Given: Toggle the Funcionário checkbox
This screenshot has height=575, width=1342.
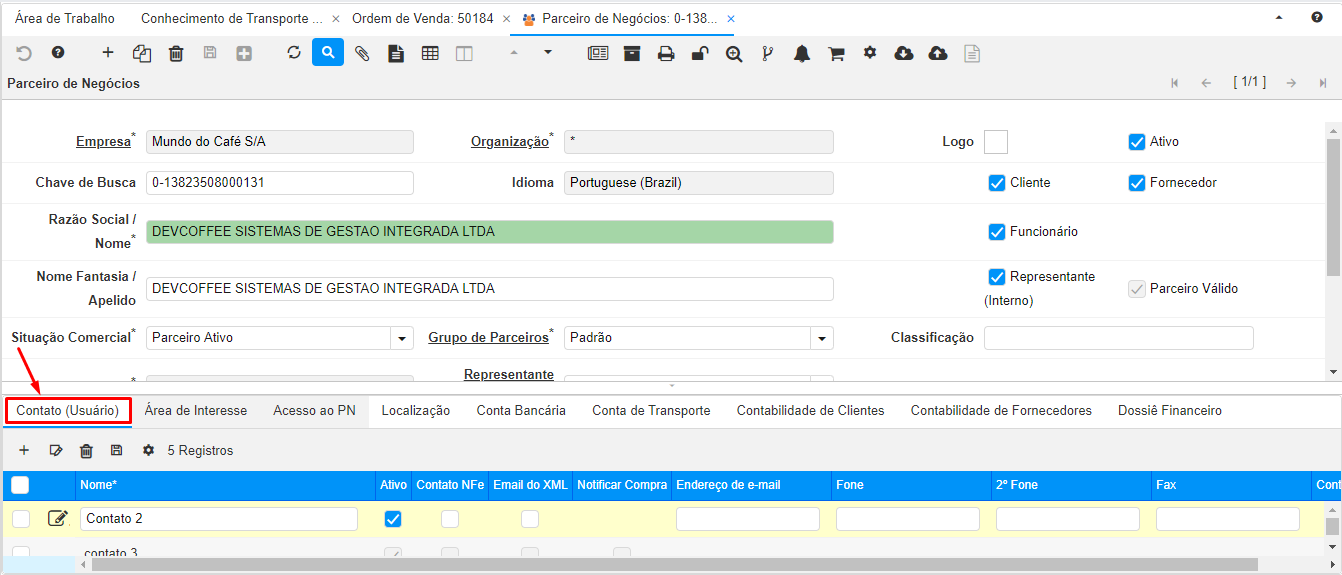Looking at the screenshot, I should pyautogui.click(x=996, y=232).
